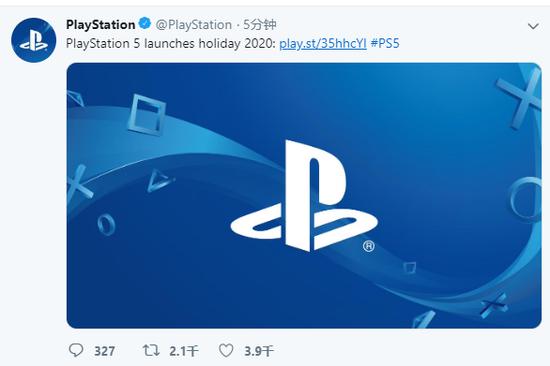Expand the tweet options chevron

(533, 26)
